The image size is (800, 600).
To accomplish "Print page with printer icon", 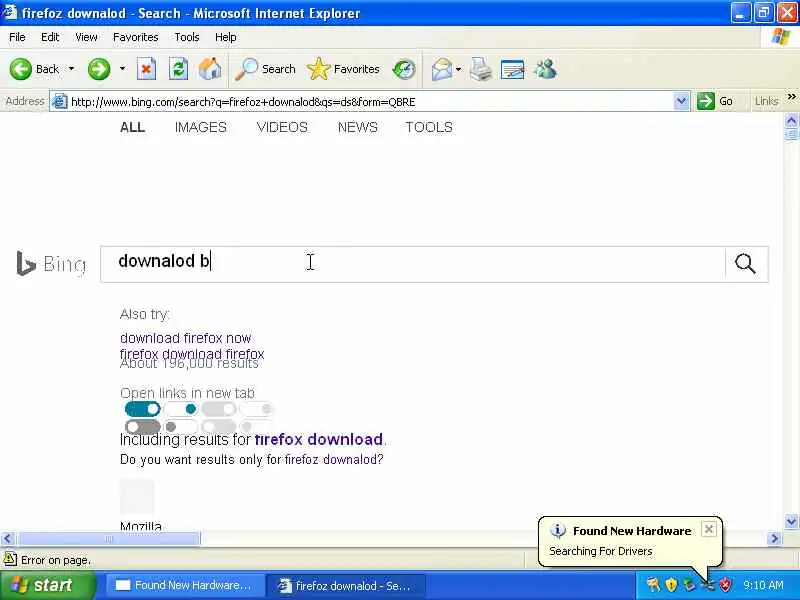I will click(481, 69).
